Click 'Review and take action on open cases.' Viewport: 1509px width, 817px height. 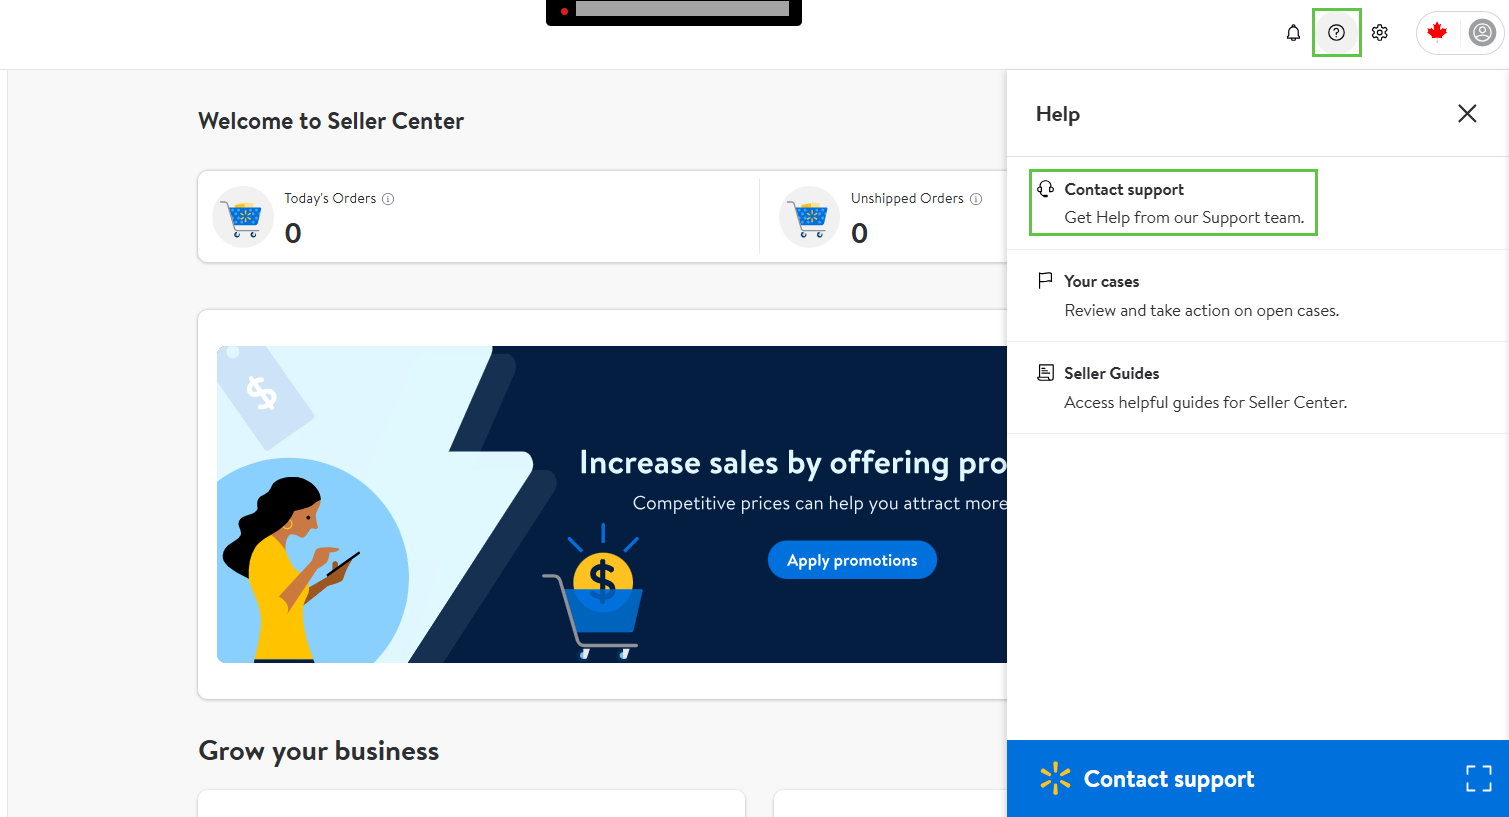[x=1202, y=311]
